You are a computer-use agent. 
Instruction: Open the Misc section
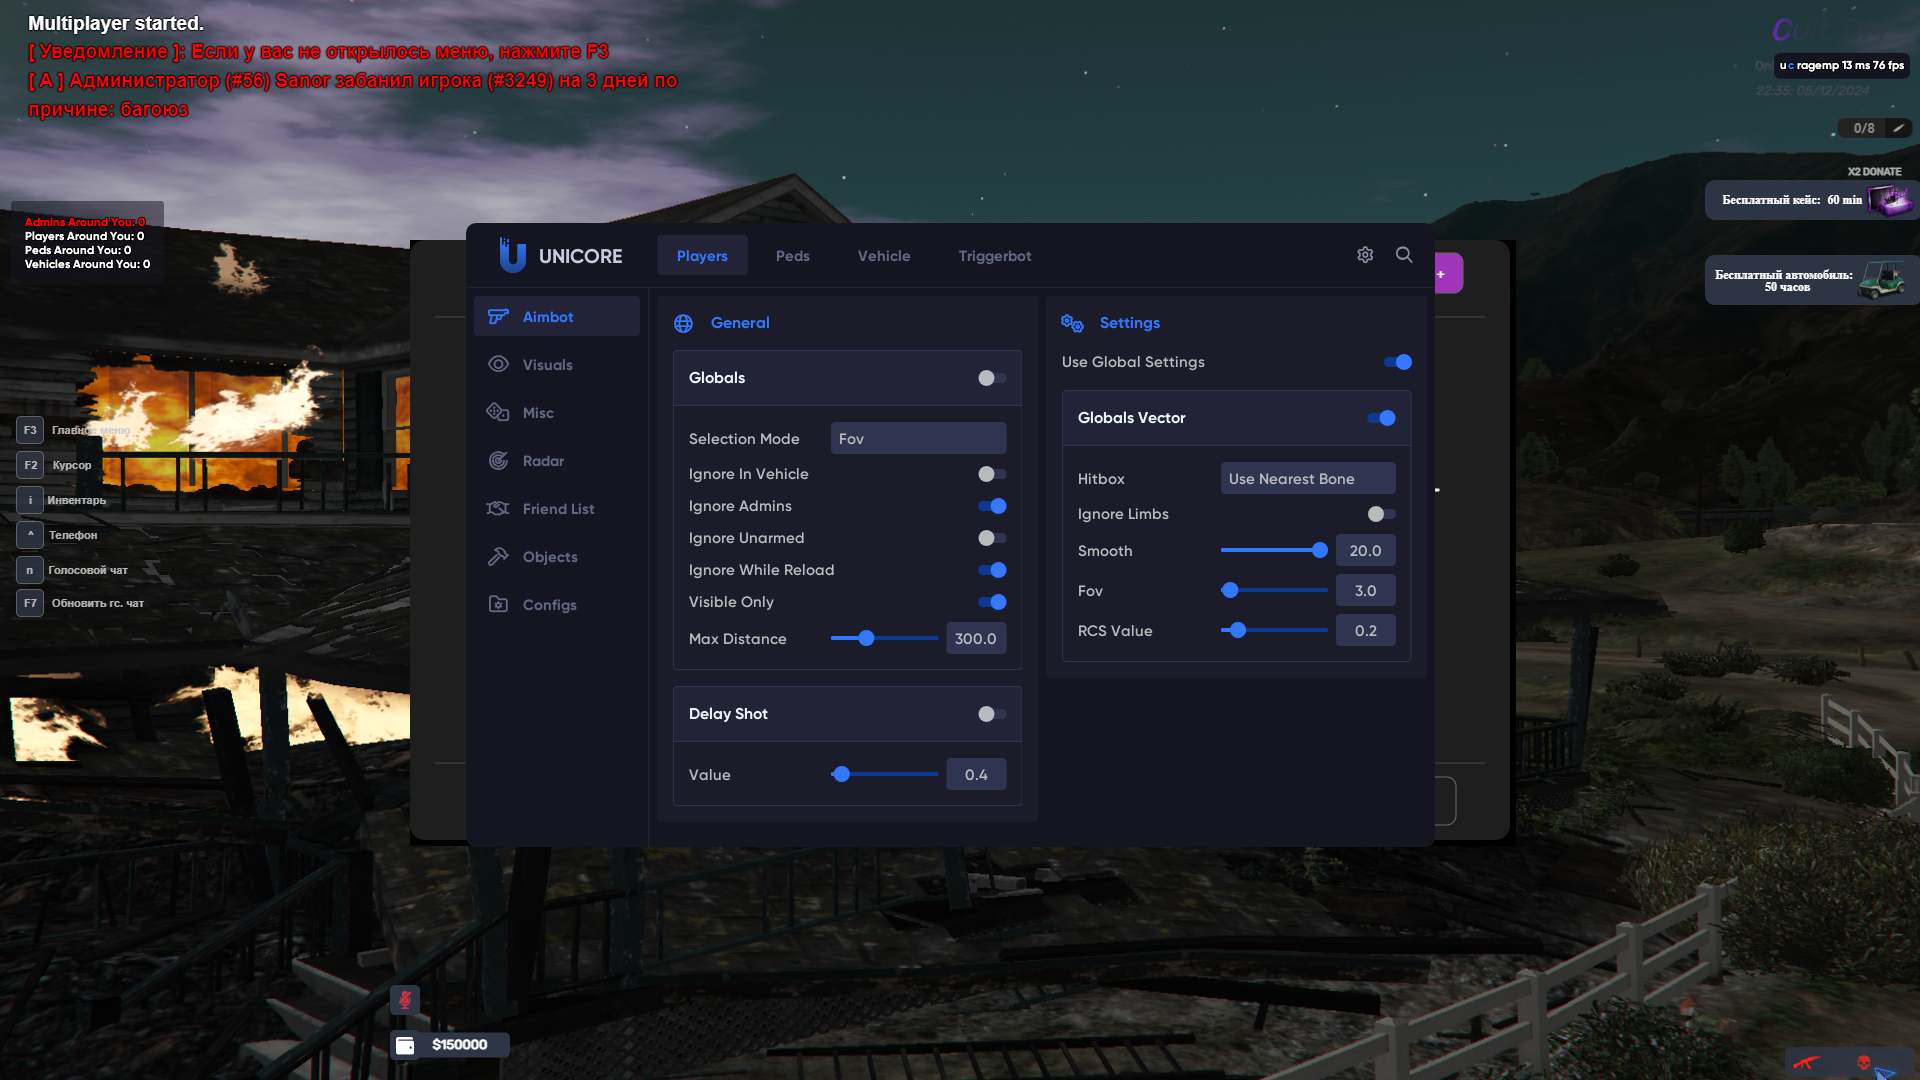tap(557, 412)
